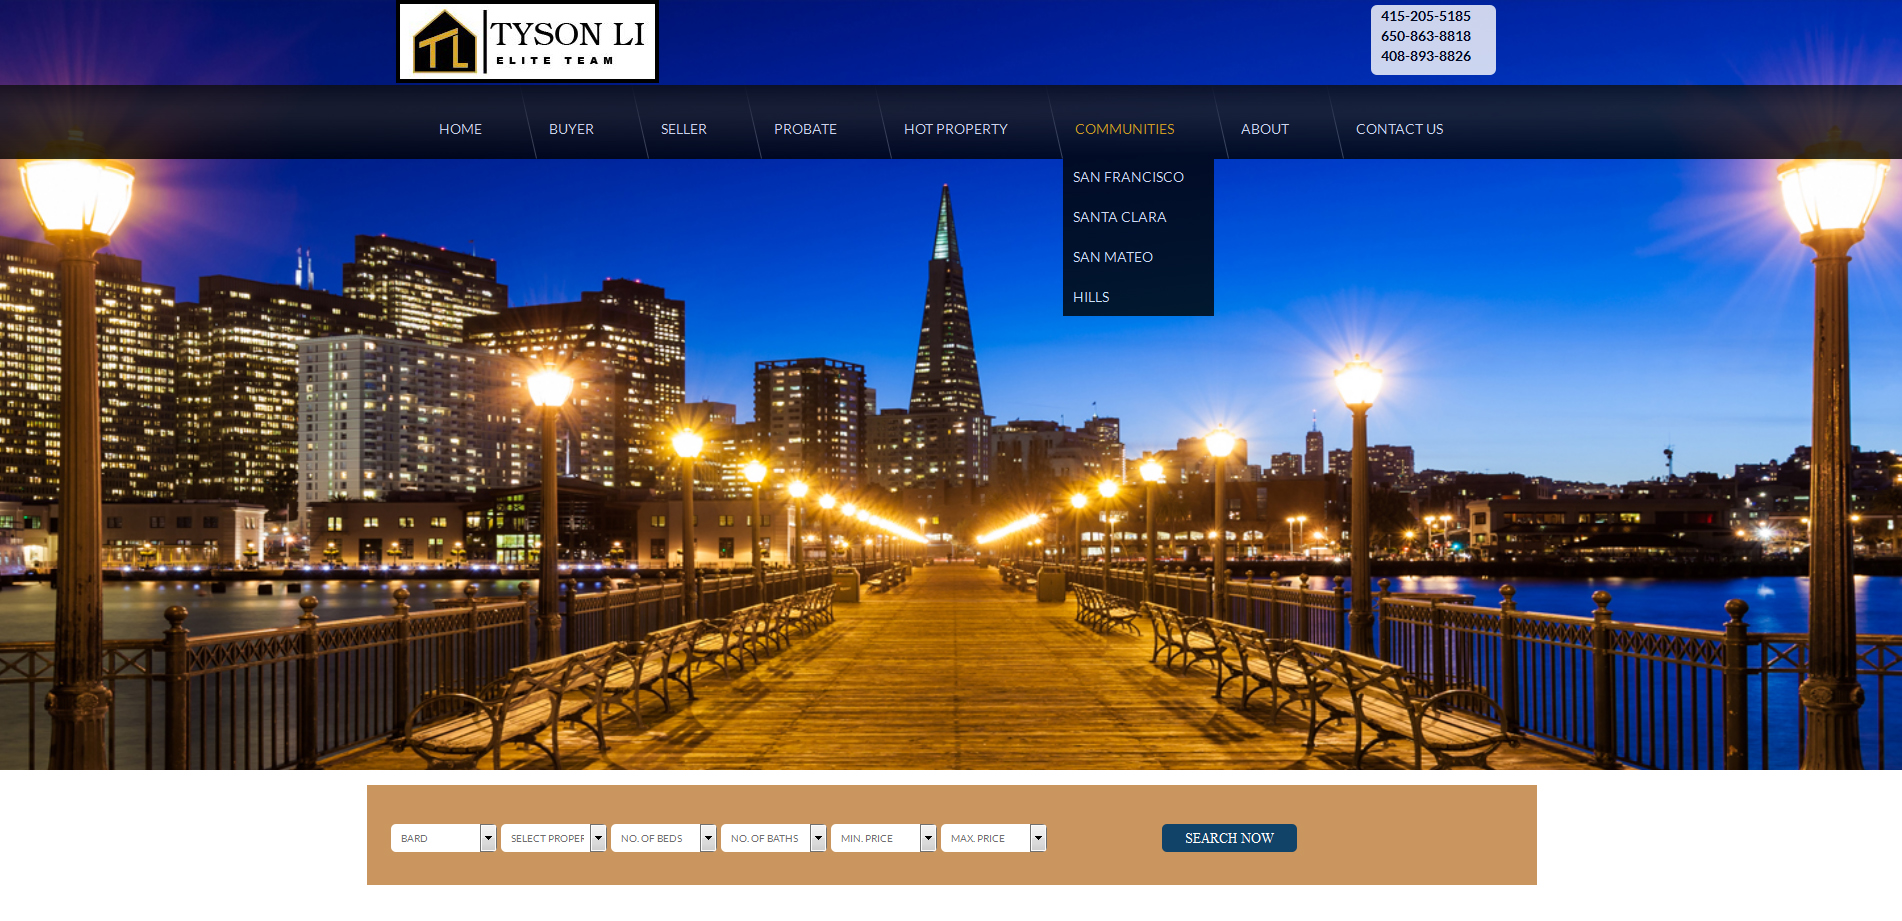Open the Seller menu item

[683, 129]
